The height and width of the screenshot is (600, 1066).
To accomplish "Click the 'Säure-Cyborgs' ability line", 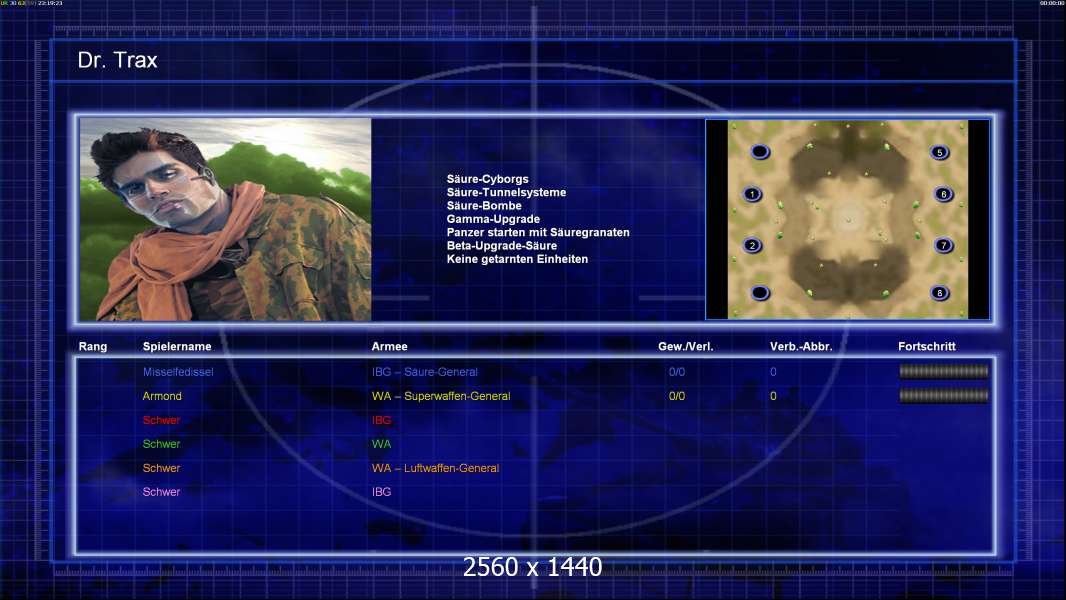I will tap(487, 179).
